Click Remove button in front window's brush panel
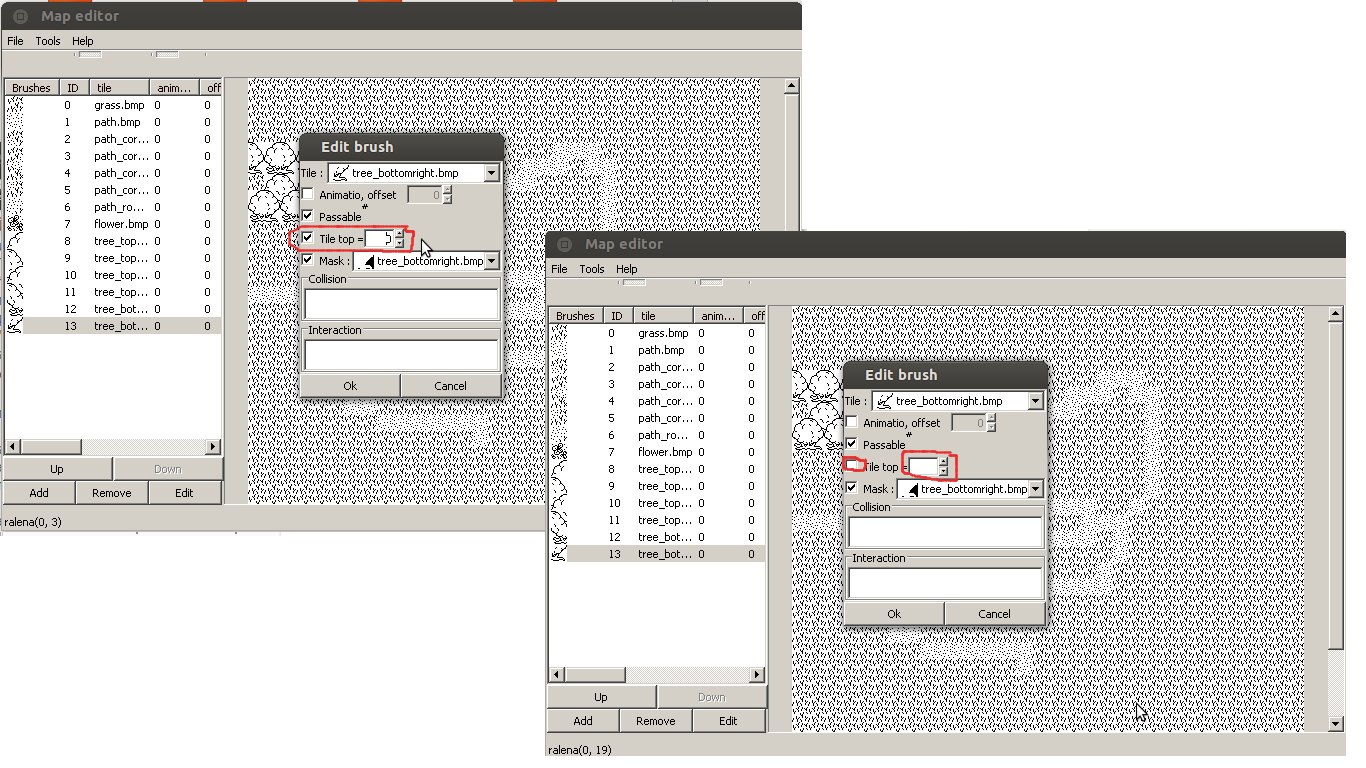 655,721
